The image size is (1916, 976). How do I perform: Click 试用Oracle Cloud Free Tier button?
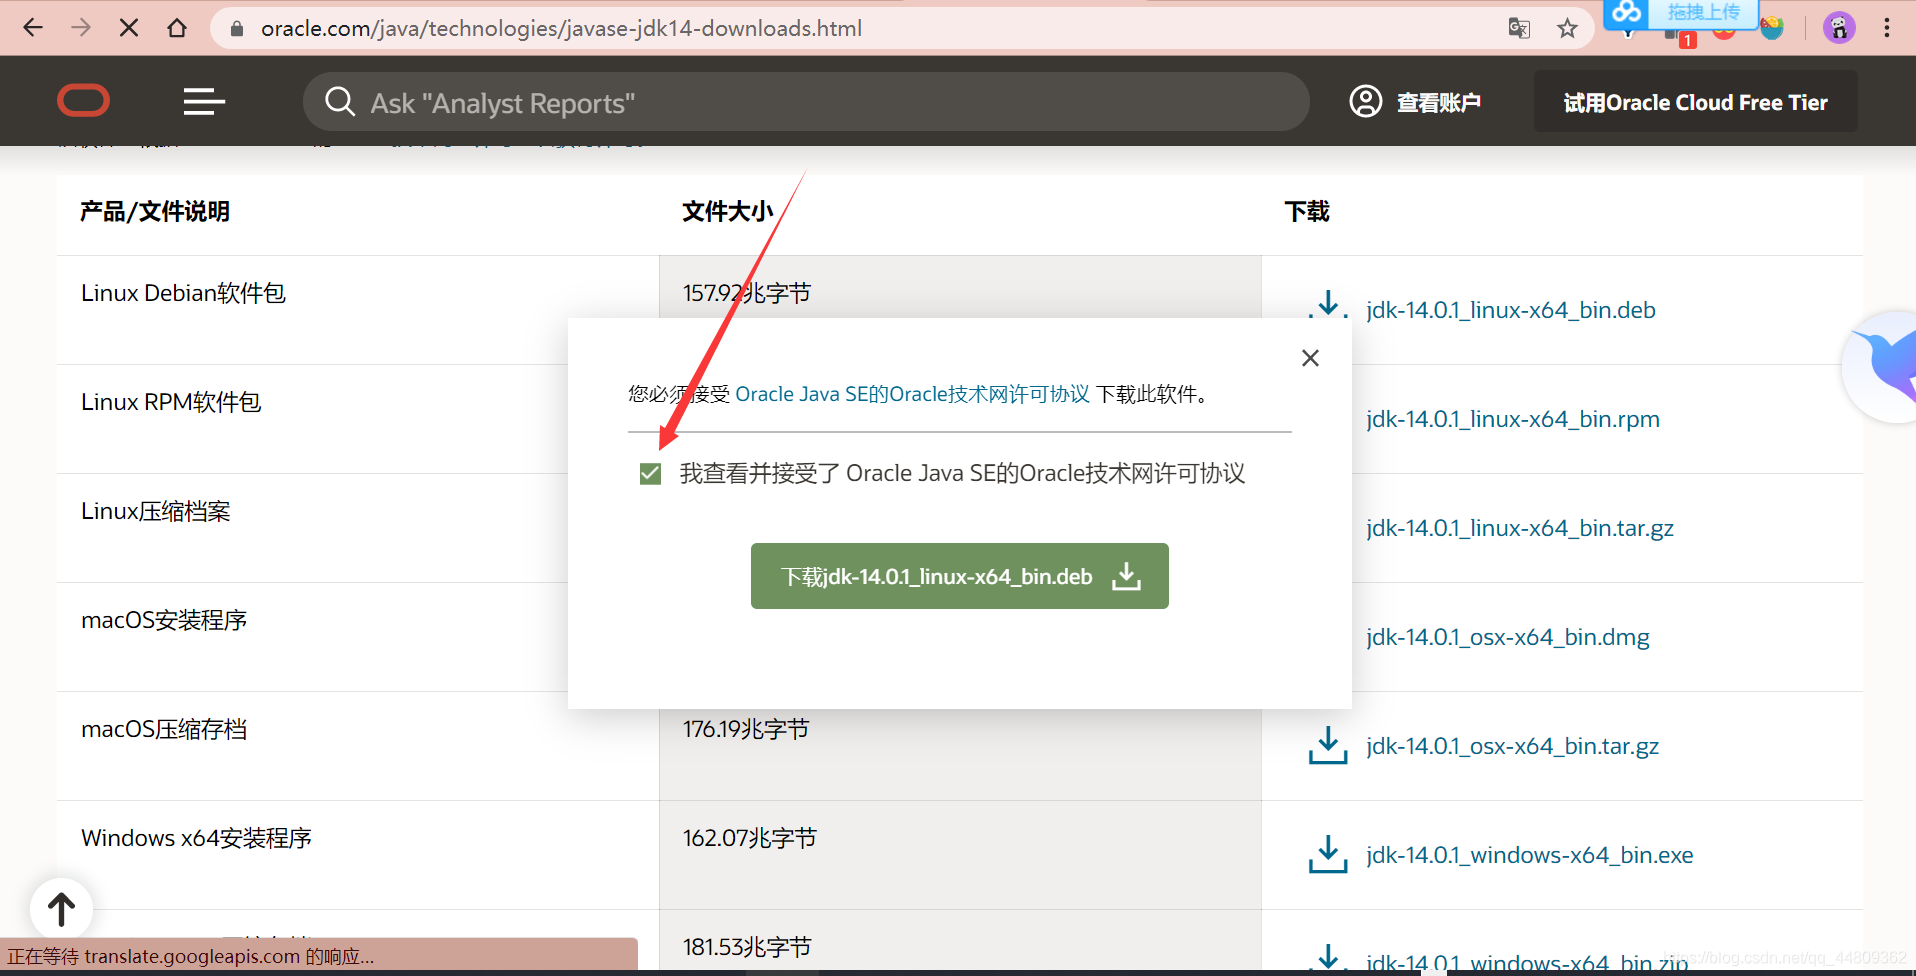tap(1696, 102)
